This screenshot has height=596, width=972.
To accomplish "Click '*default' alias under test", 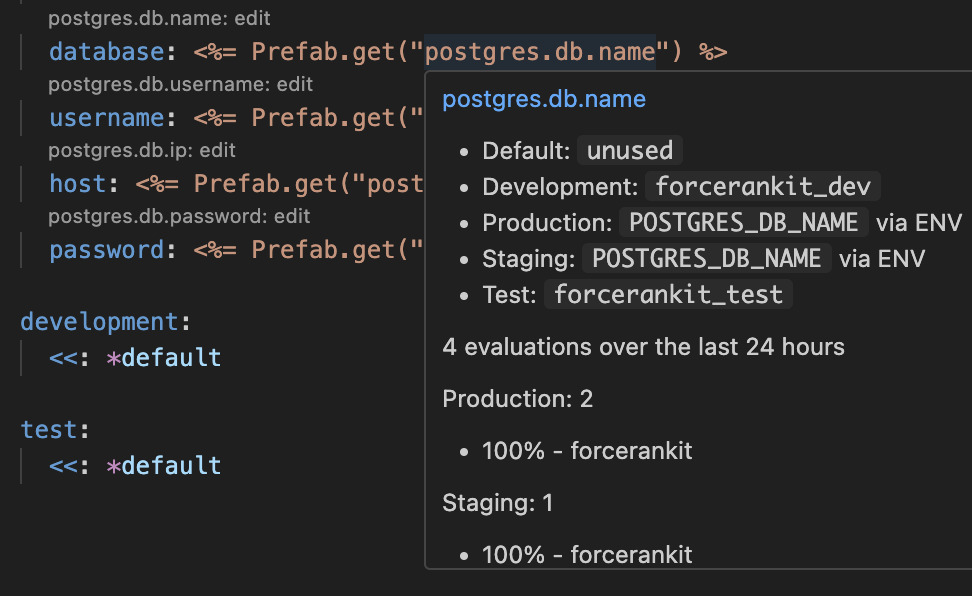I will [x=164, y=466].
